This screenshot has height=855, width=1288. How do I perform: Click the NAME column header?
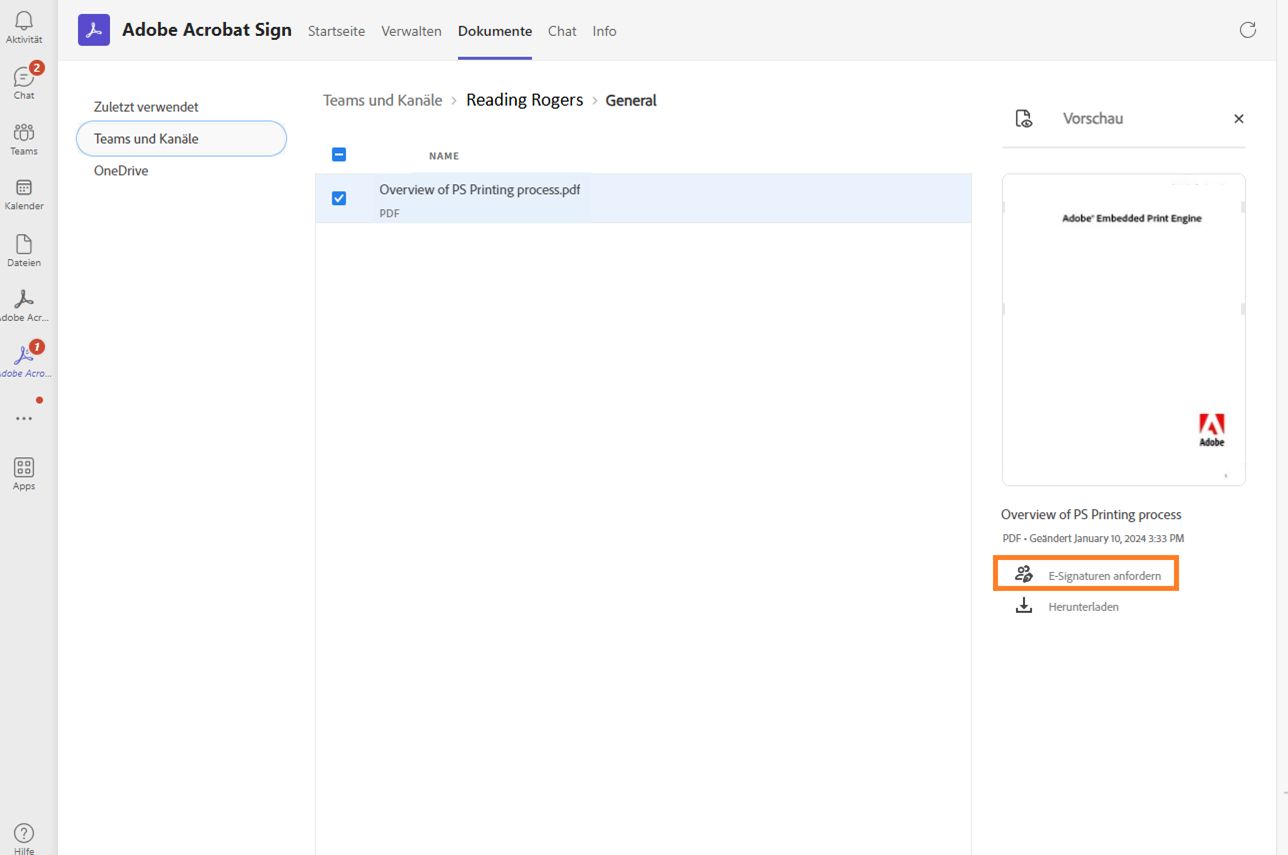click(444, 156)
